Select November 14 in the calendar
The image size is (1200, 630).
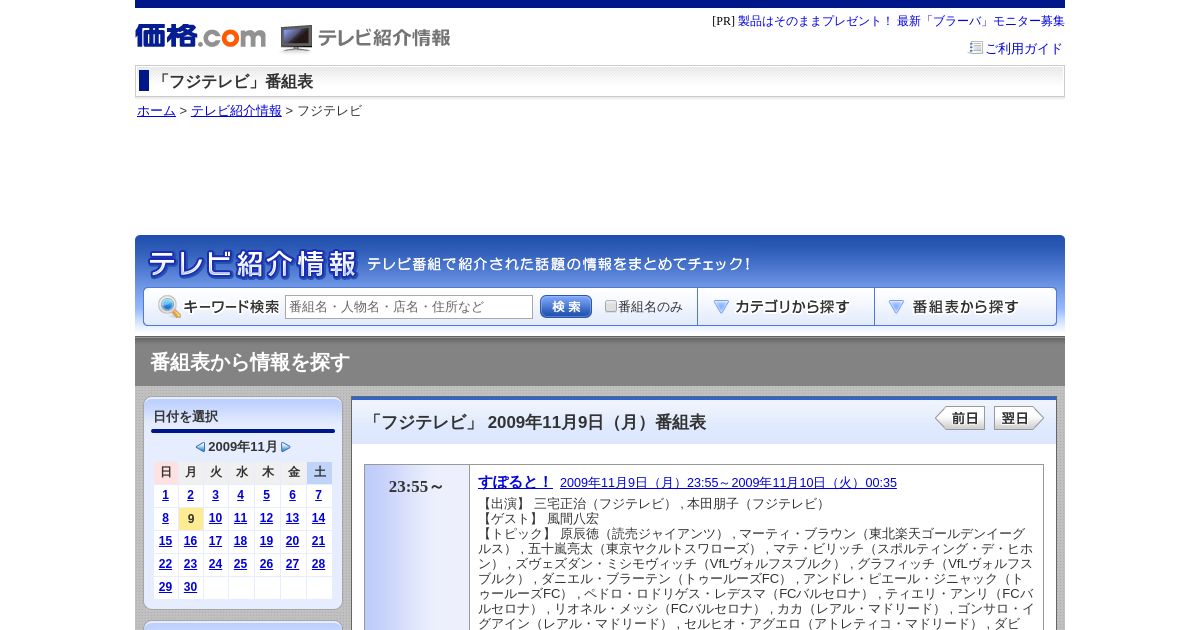pos(319,518)
